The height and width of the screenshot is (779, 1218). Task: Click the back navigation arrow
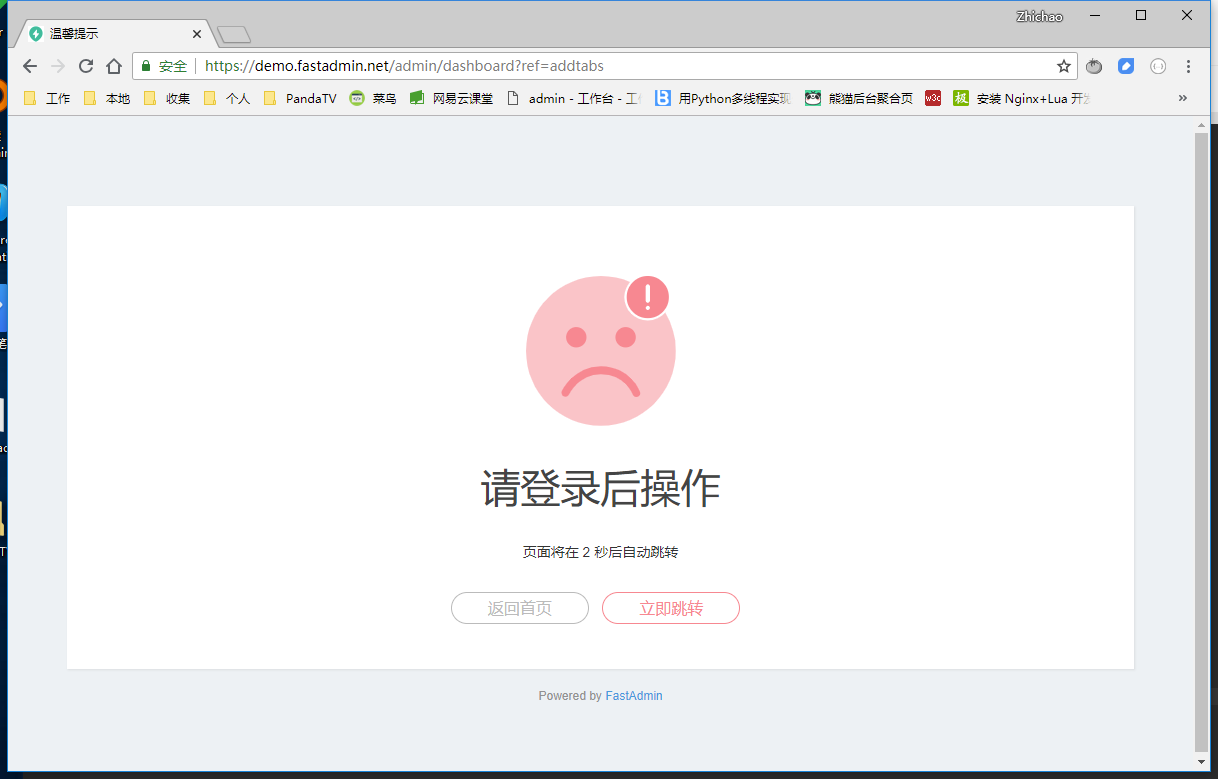(x=29, y=66)
